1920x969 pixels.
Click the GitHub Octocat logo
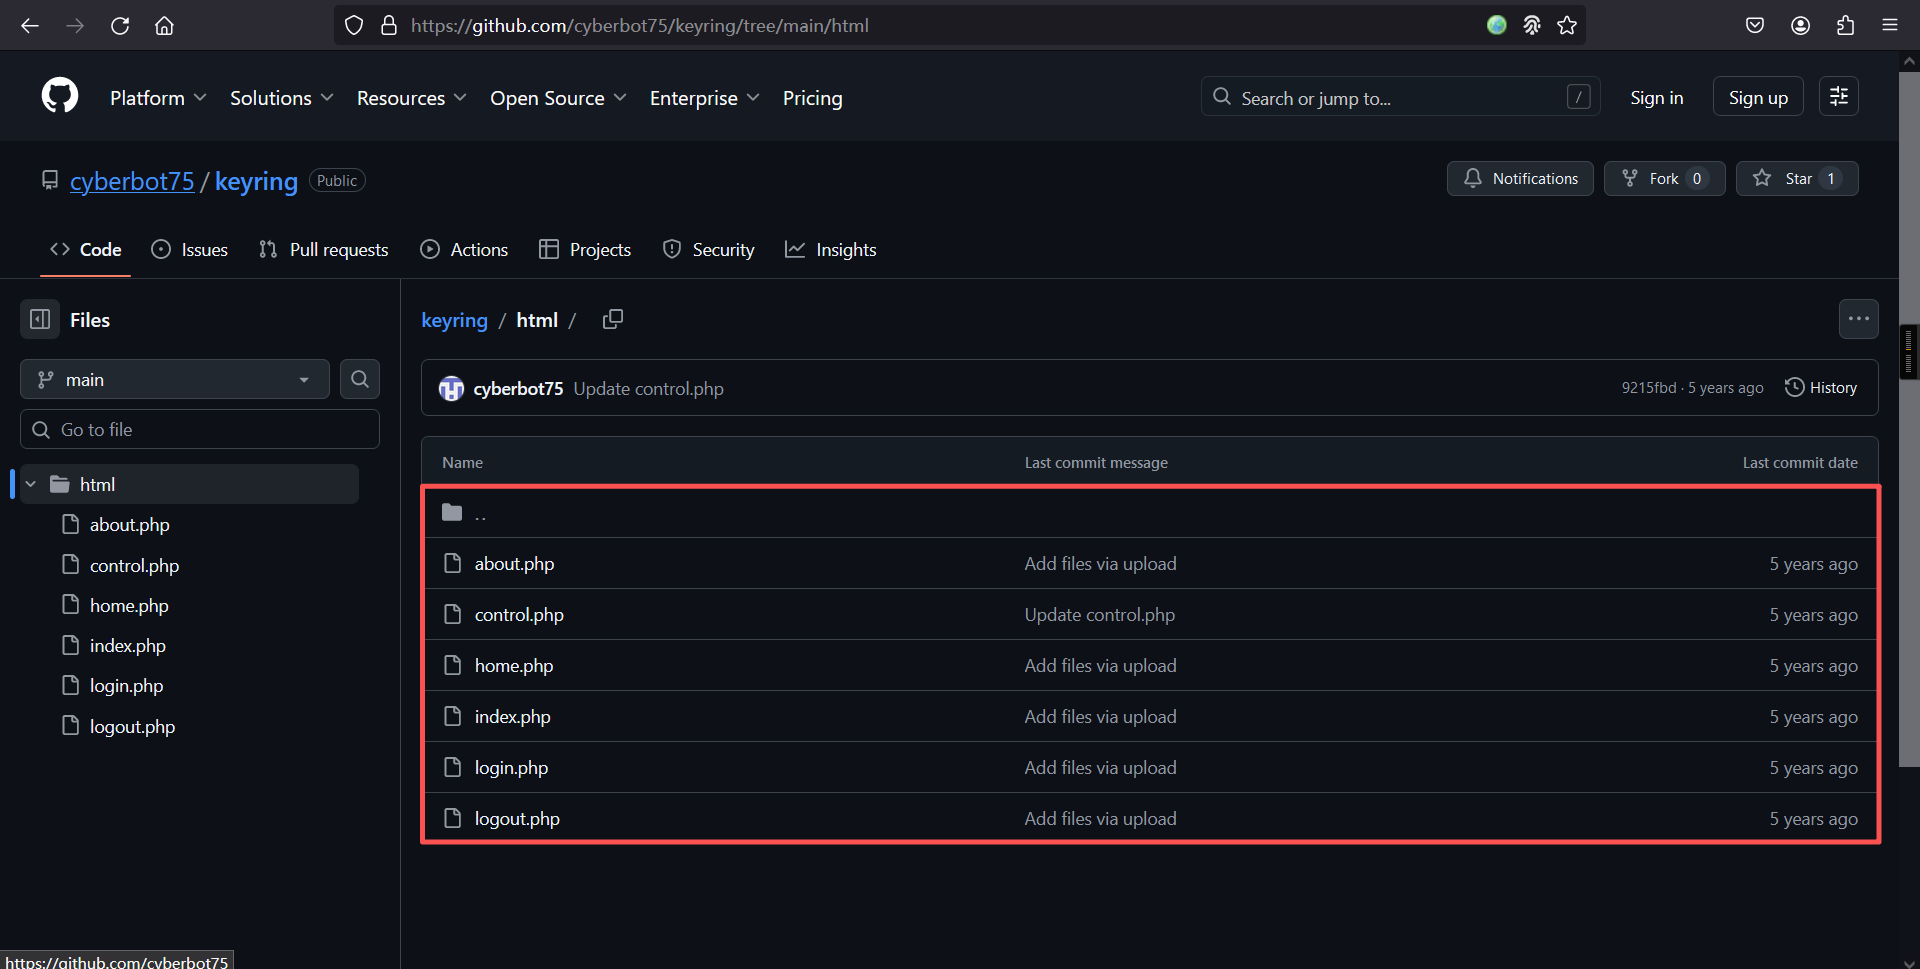[x=60, y=97]
